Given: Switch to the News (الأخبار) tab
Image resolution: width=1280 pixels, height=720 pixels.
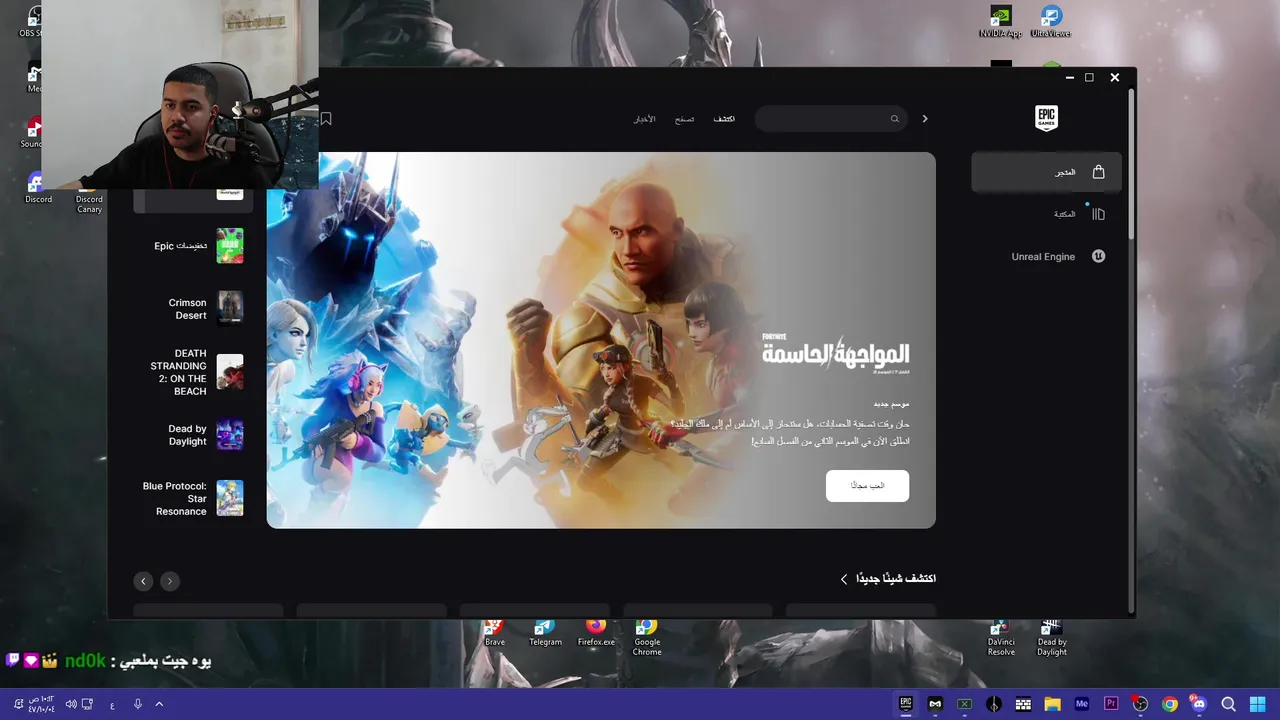Looking at the screenshot, I should point(644,119).
